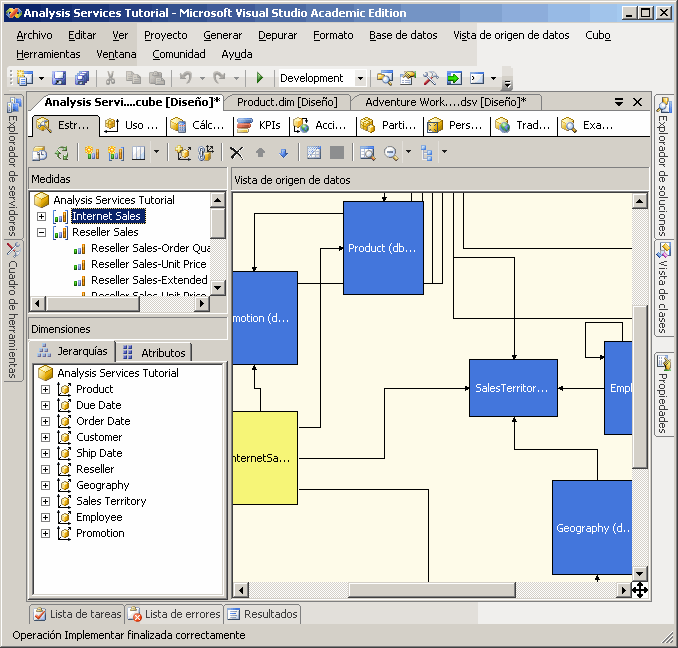Start debugging with the green play icon
678x648 pixels.
tap(259, 78)
